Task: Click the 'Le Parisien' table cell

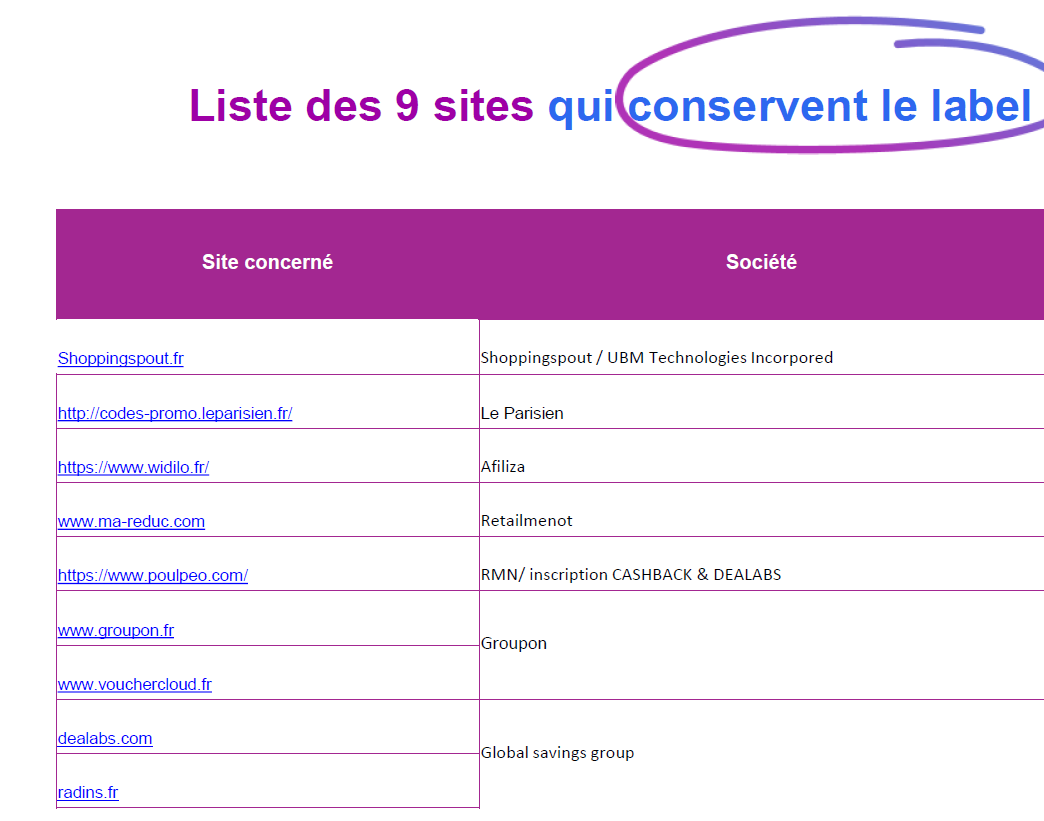Action: tap(522, 412)
